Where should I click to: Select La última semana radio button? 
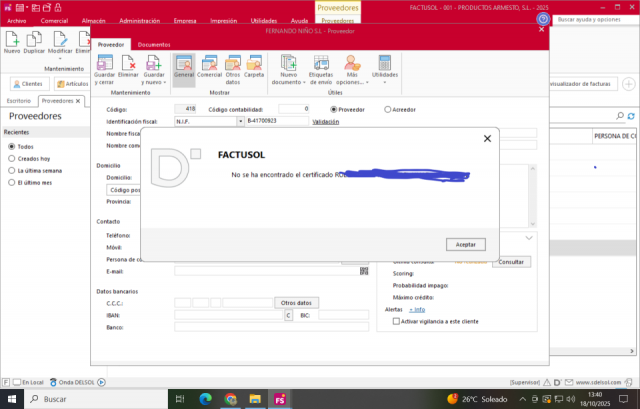click(11, 171)
